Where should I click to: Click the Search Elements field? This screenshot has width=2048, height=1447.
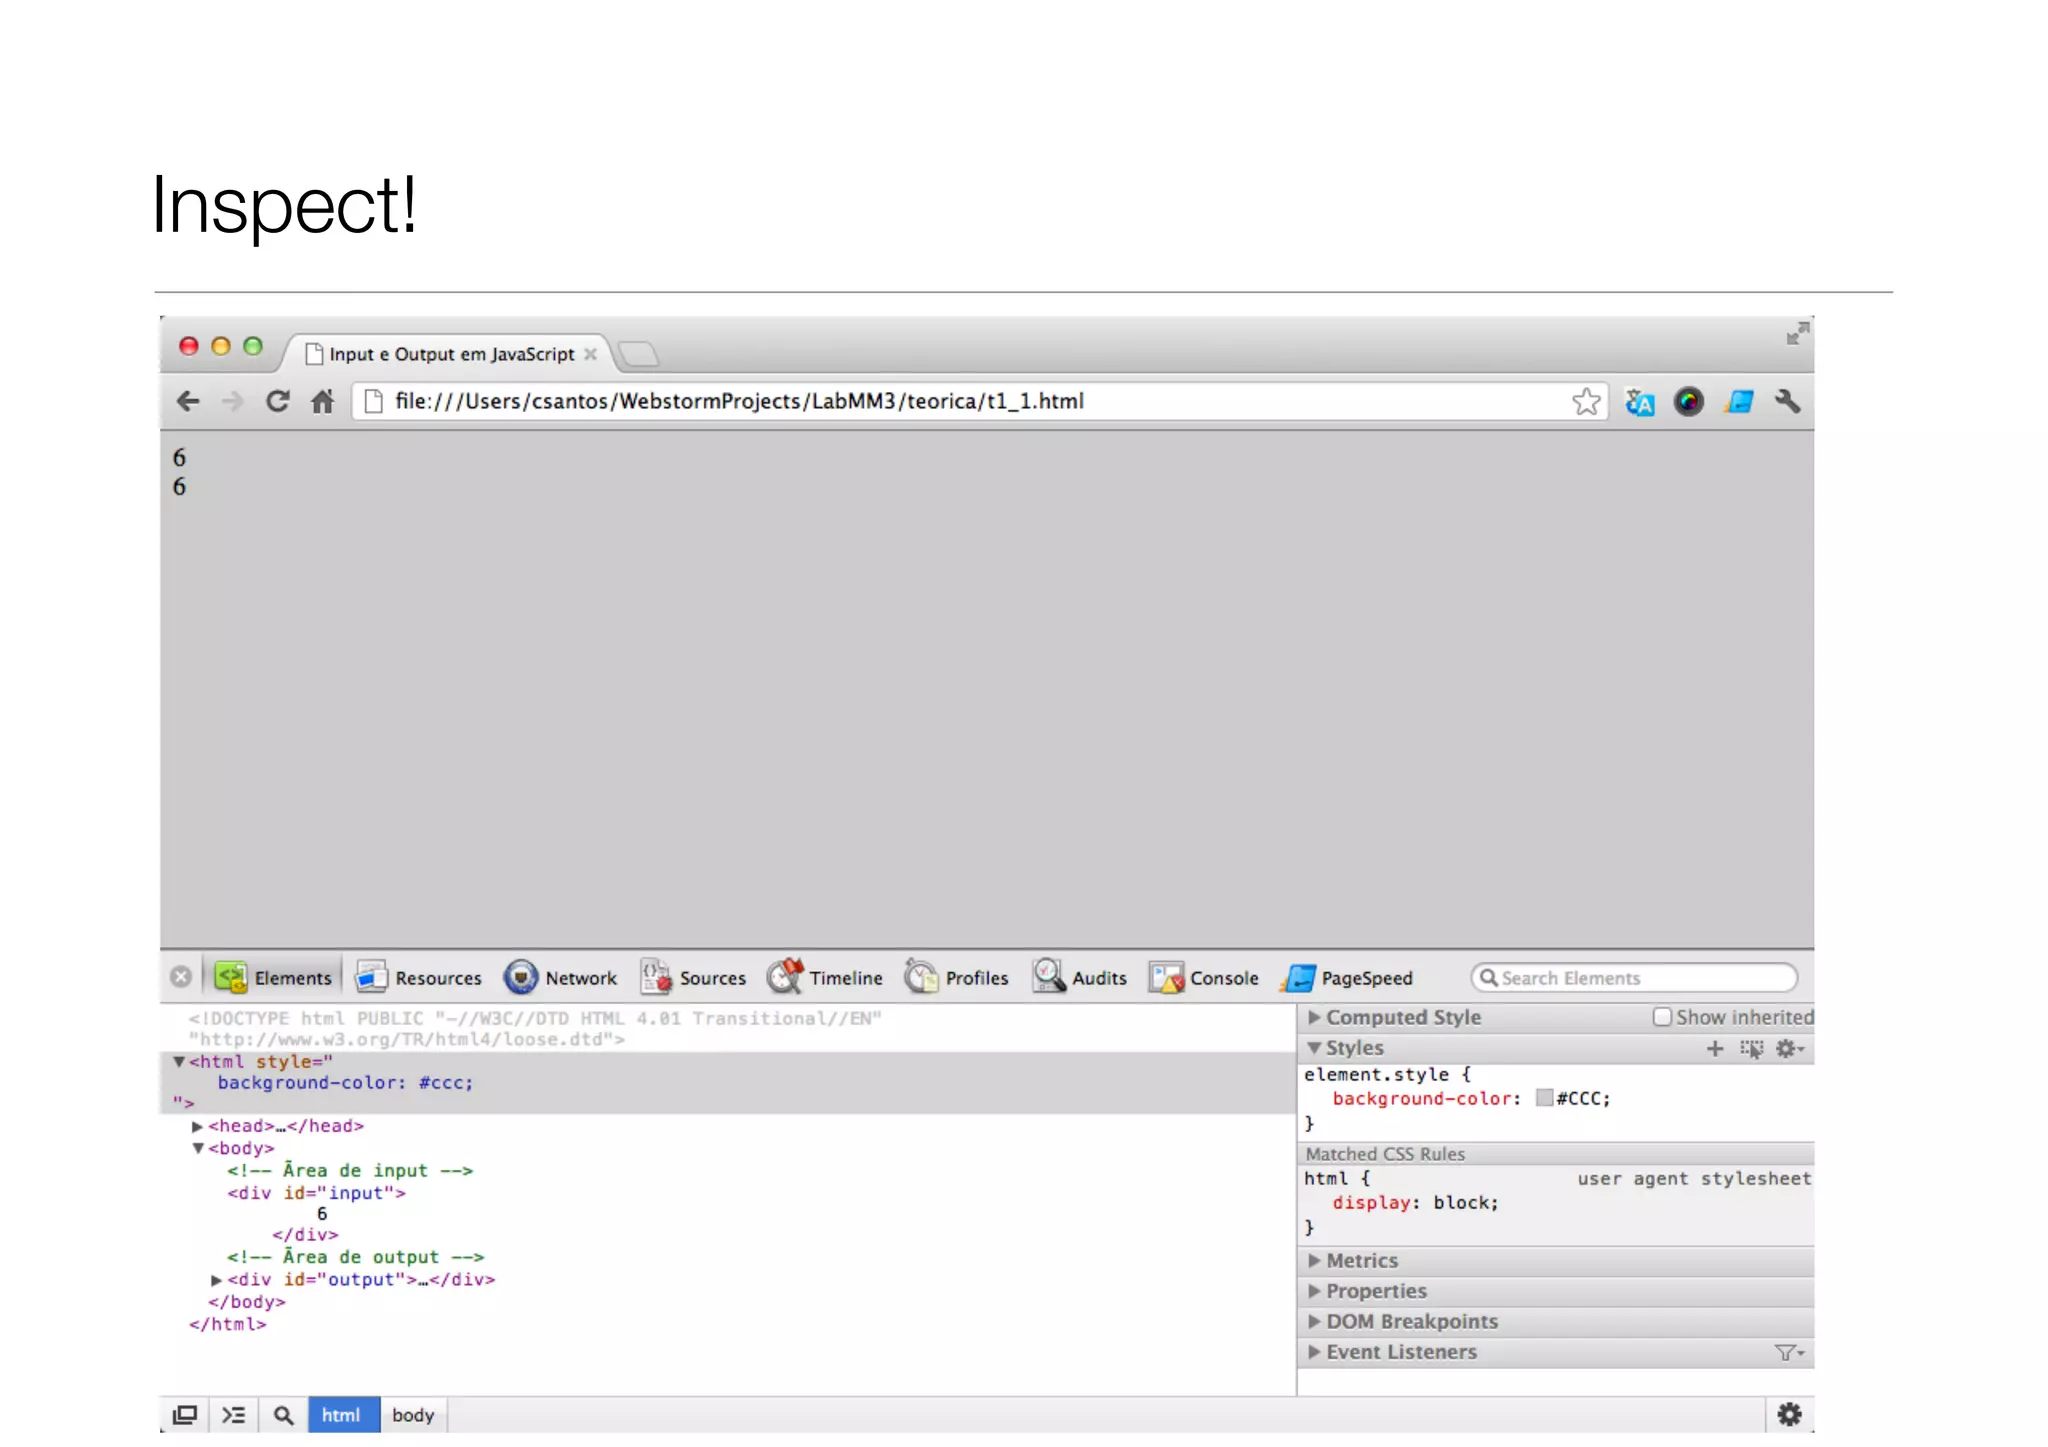click(x=1634, y=978)
